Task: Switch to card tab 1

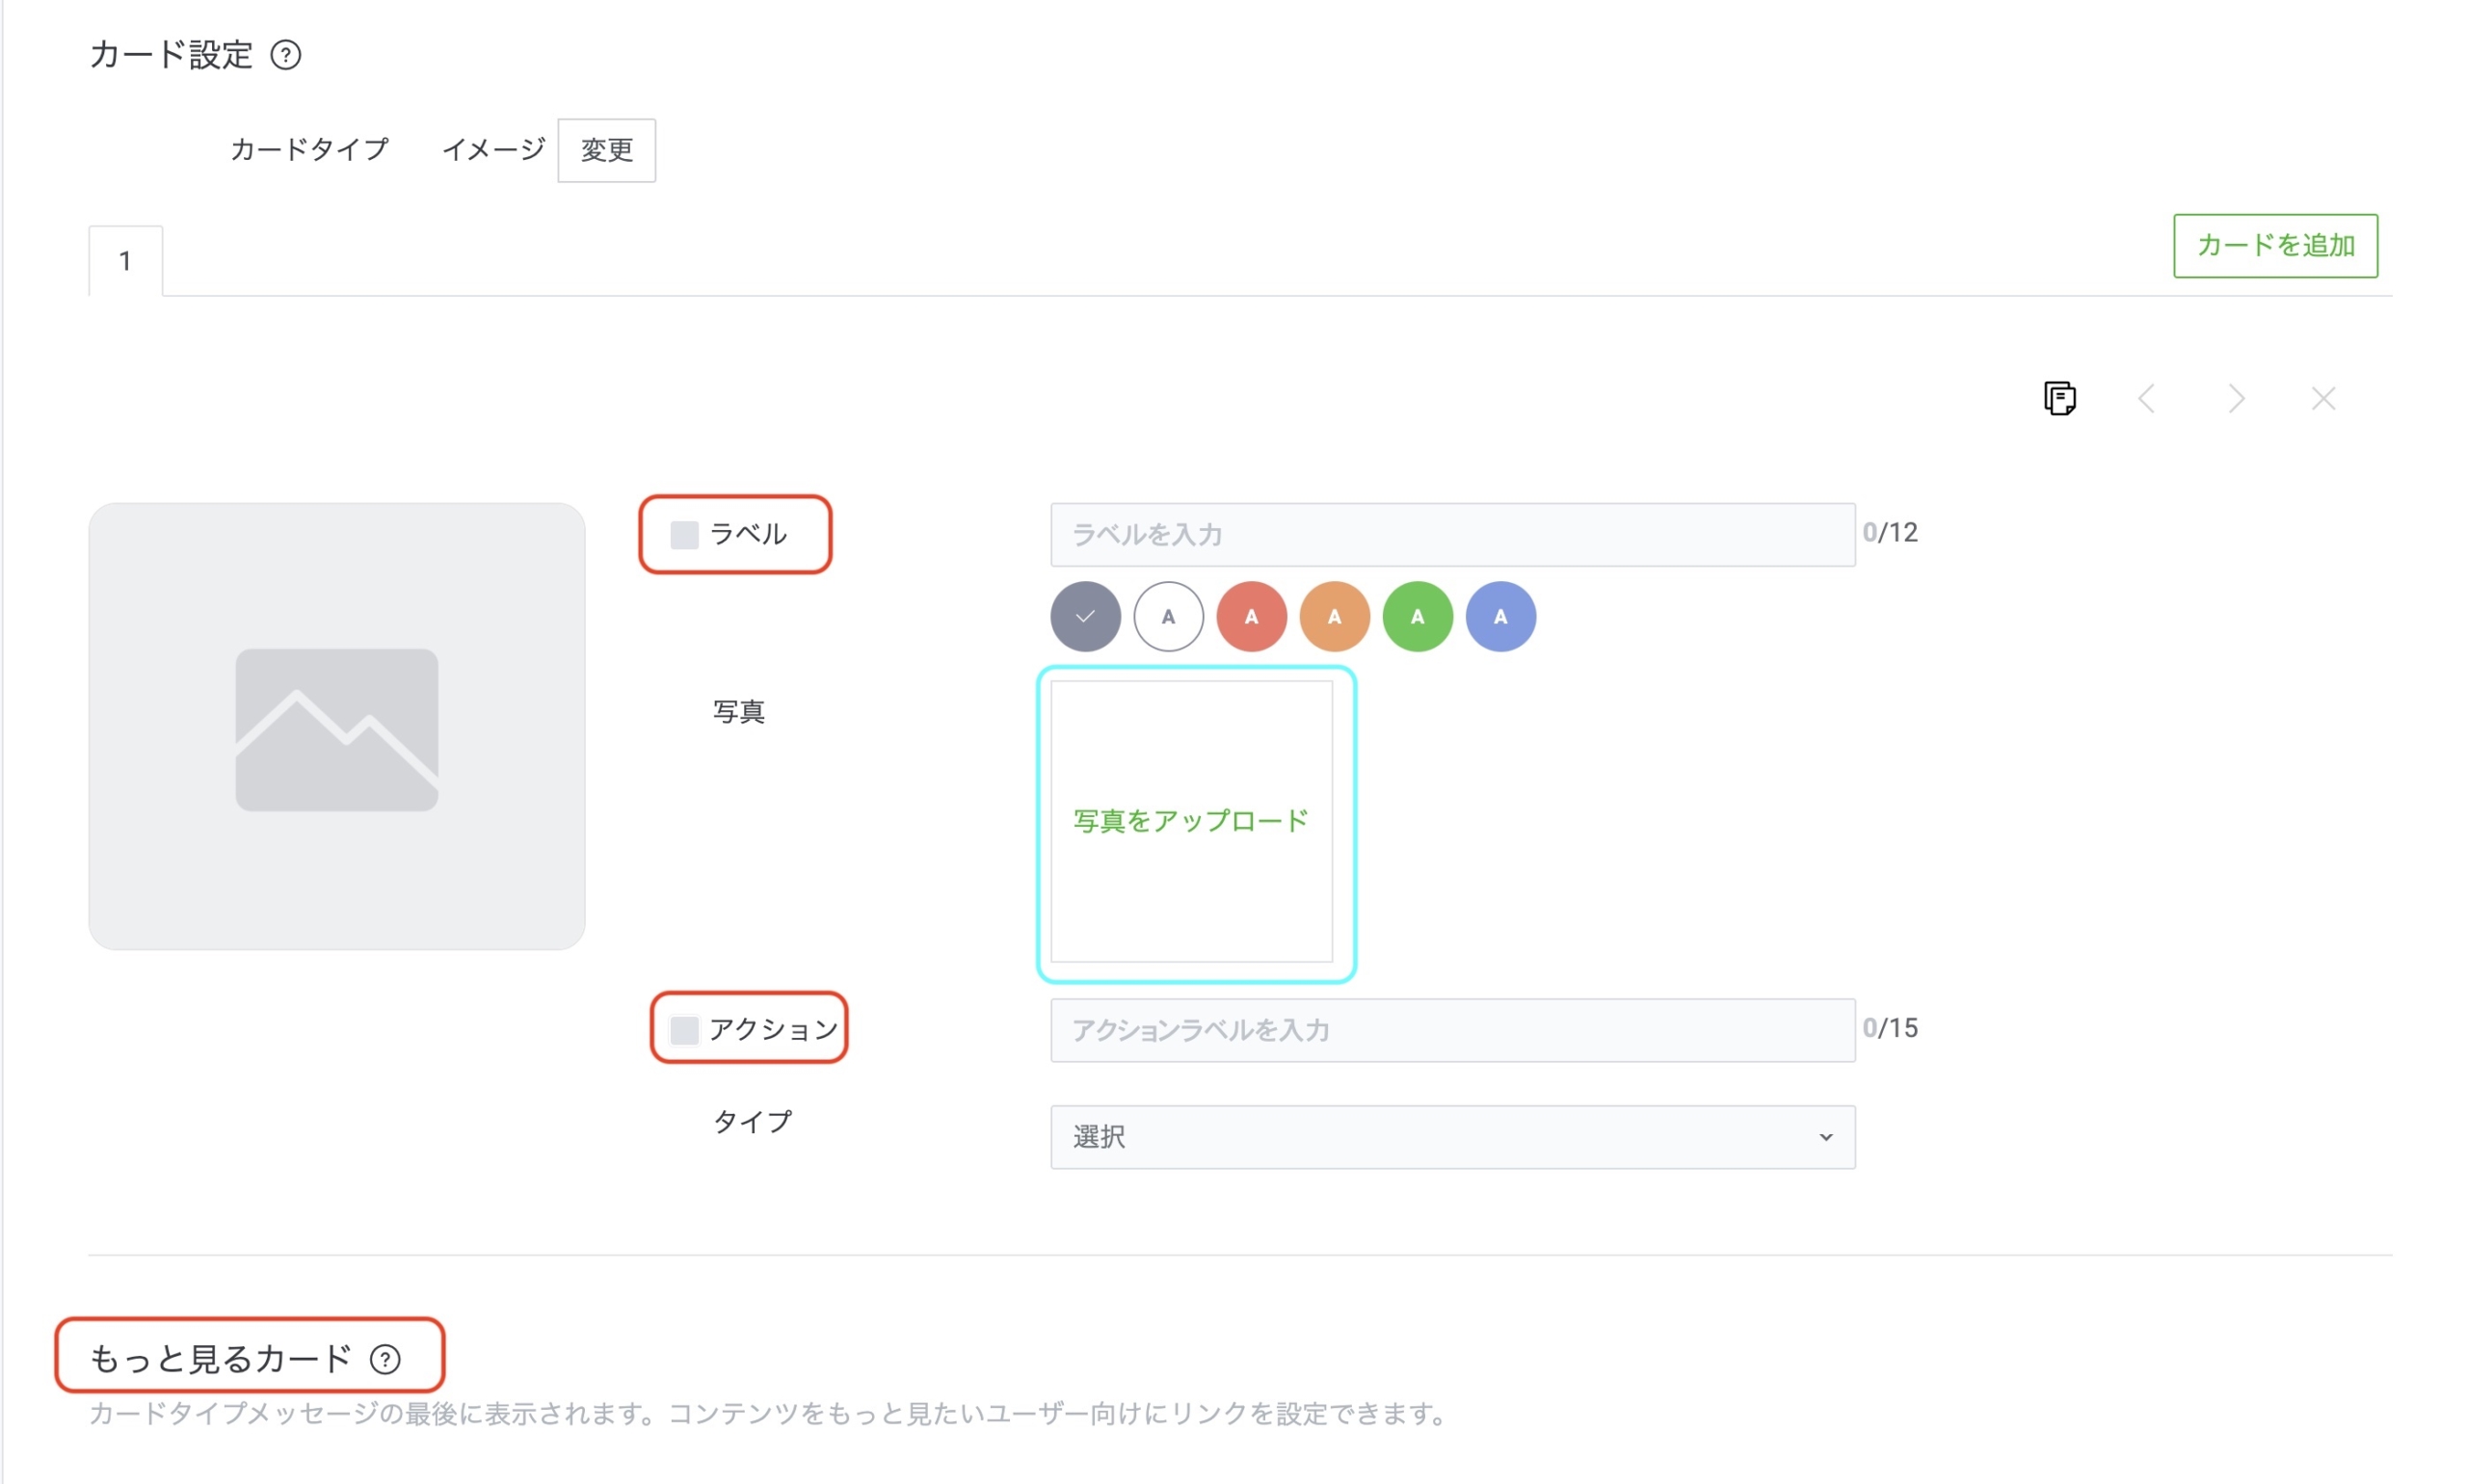Action: (125, 261)
